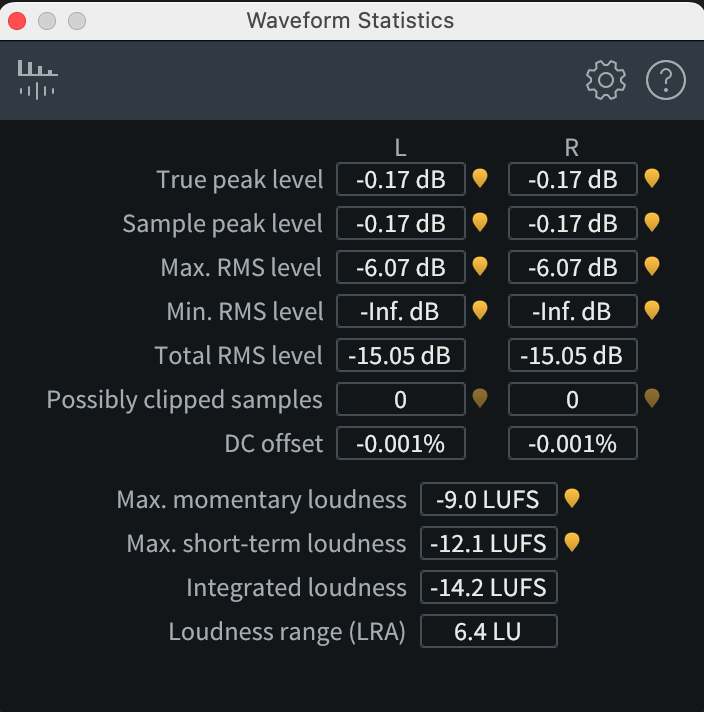Viewport: 704px width, 712px height.
Task: Jump to Max. short-term loudness marker
Action: pyautogui.click(x=572, y=542)
